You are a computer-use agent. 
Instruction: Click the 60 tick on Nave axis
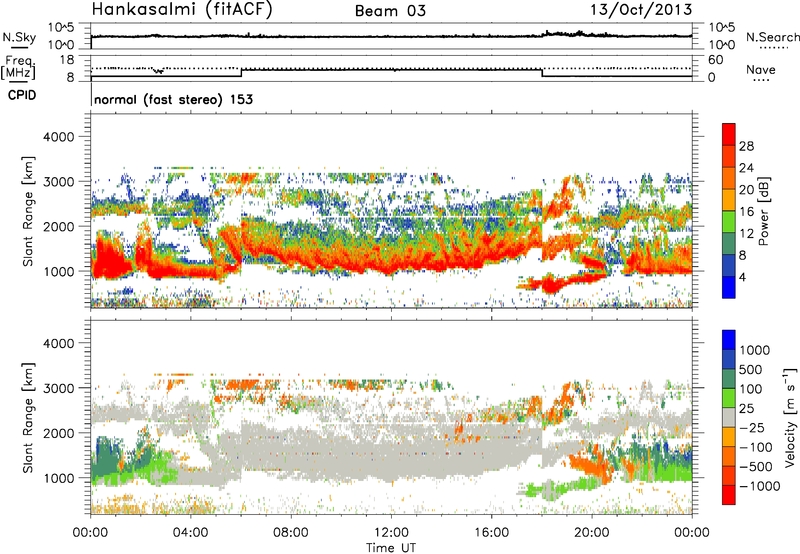point(715,60)
